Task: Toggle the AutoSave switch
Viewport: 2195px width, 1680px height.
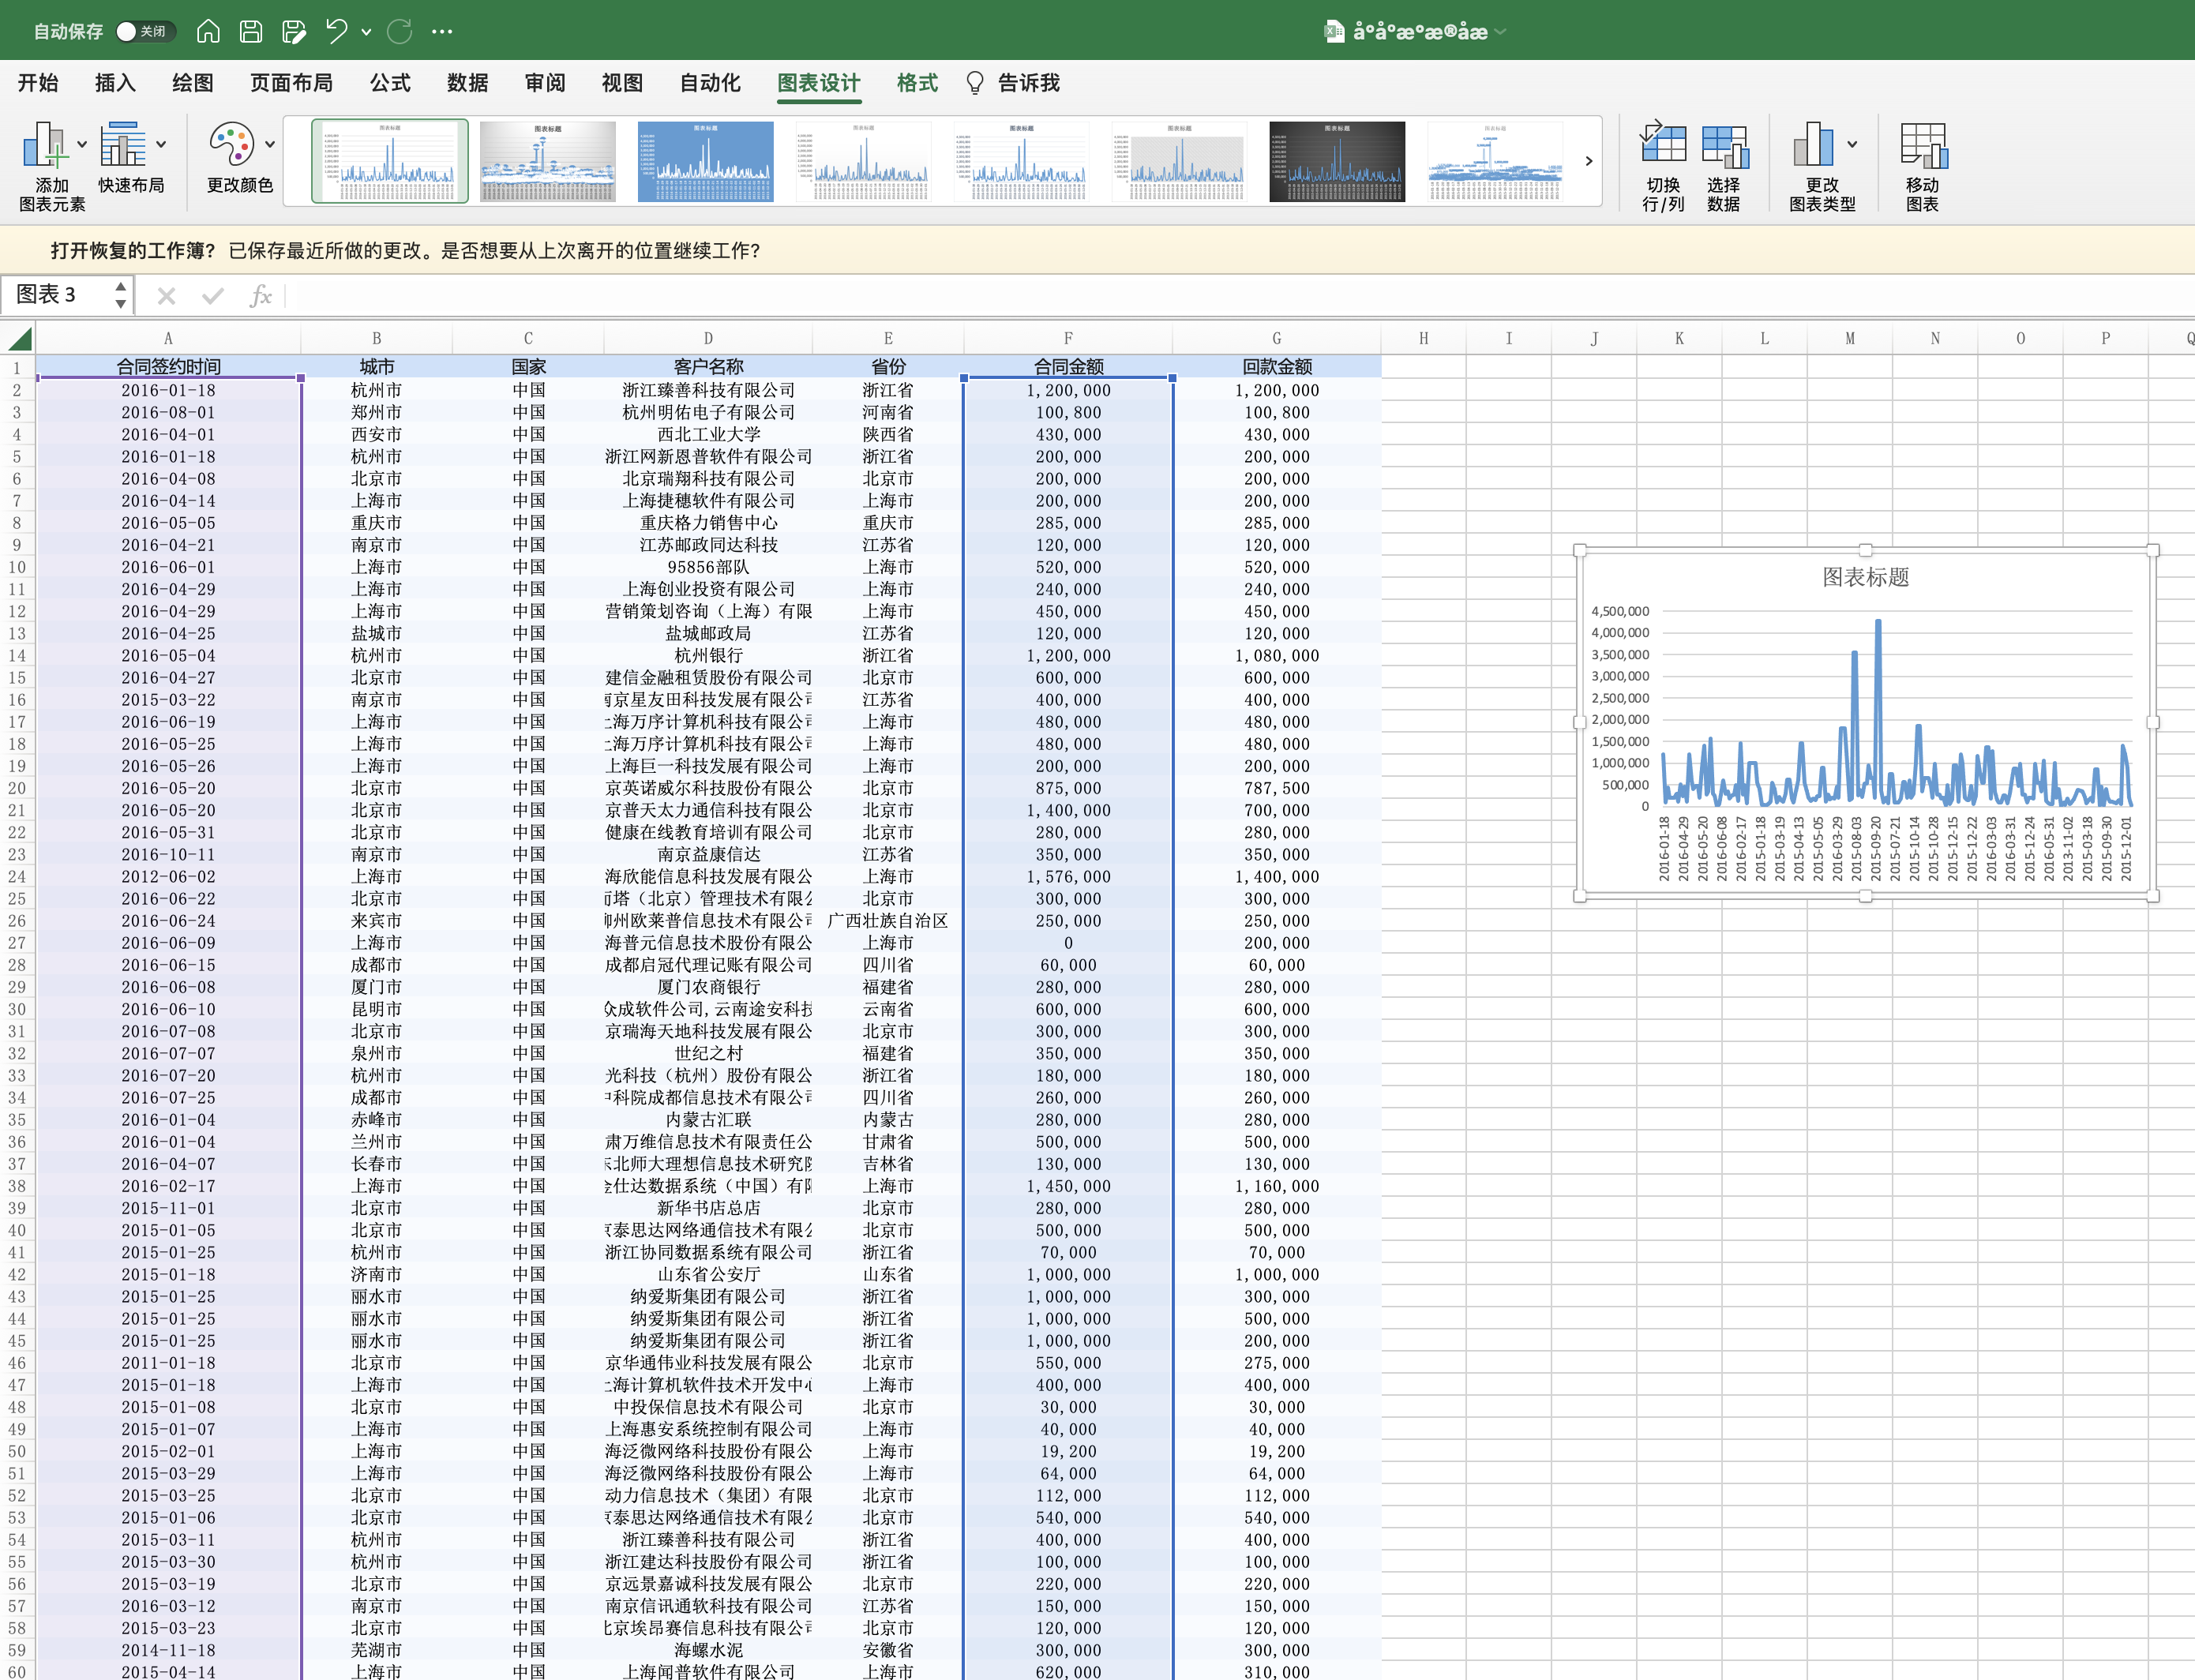Action: tap(145, 31)
